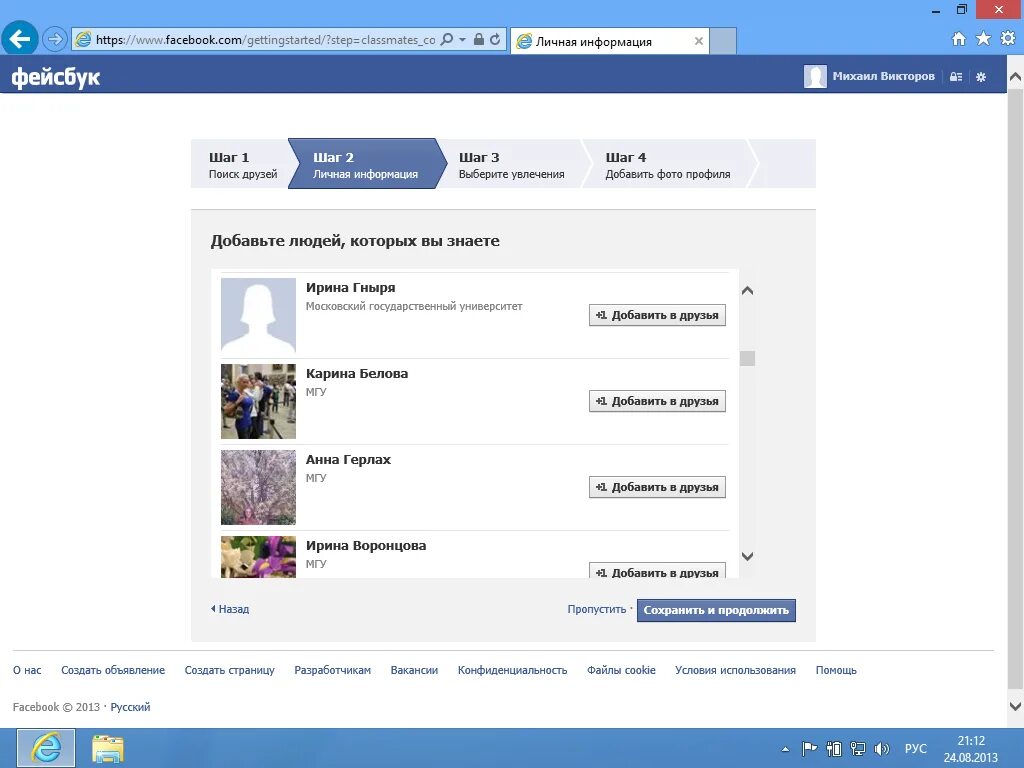Open the address bar history dropdown arrow
1024x768 pixels.
pos(462,40)
